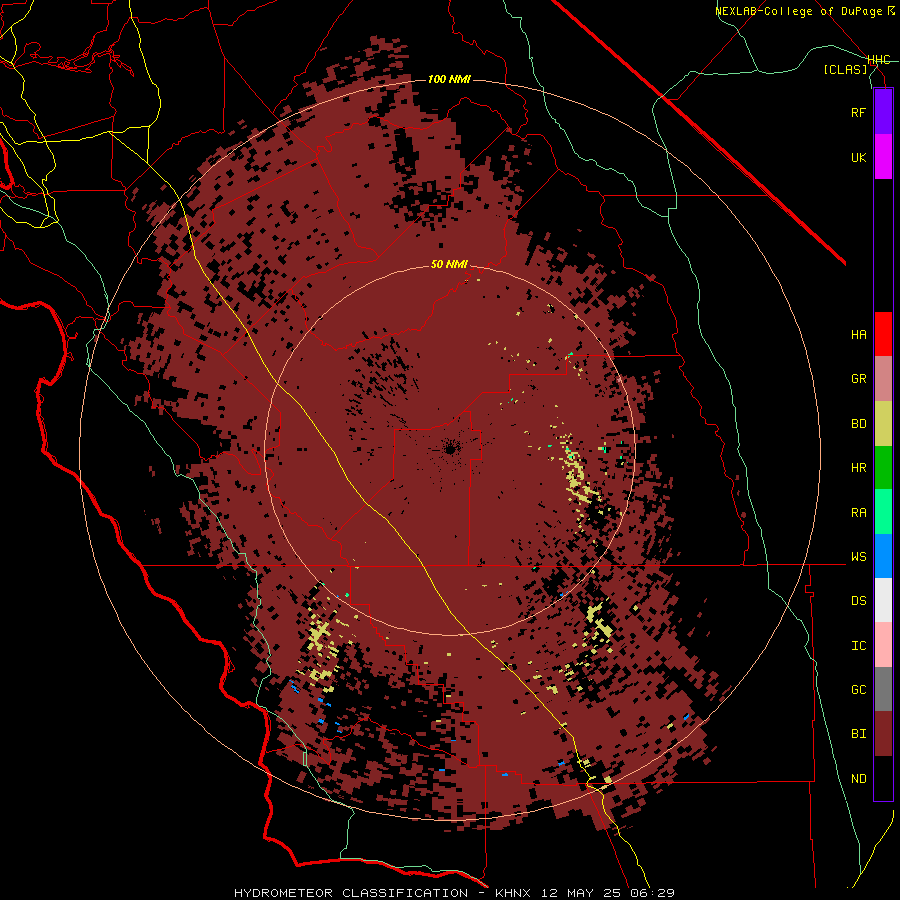Click the UK legend label
This screenshot has height=900, width=900.
click(x=859, y=157)
